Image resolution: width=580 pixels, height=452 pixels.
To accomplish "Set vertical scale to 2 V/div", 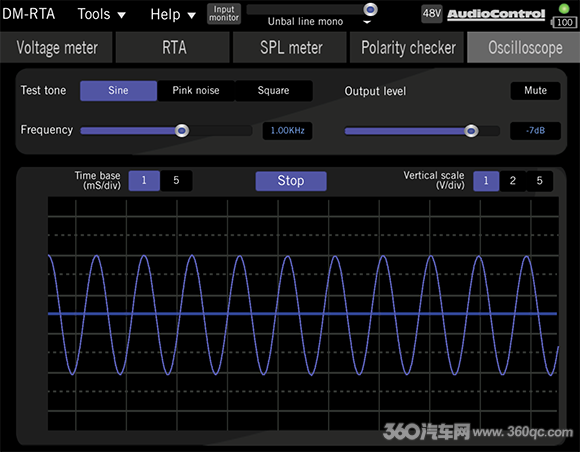I will point(513,181).
